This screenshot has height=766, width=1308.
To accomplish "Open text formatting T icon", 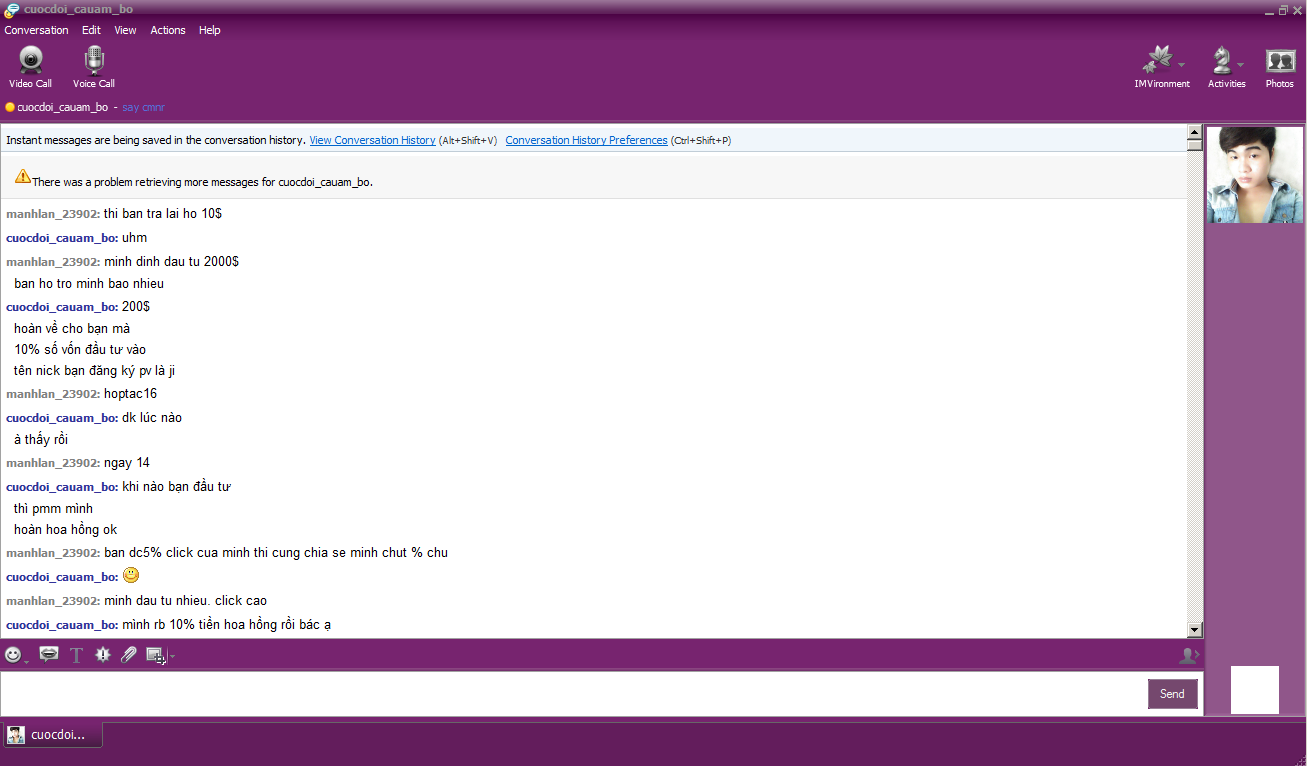I will tap(76, 655).
